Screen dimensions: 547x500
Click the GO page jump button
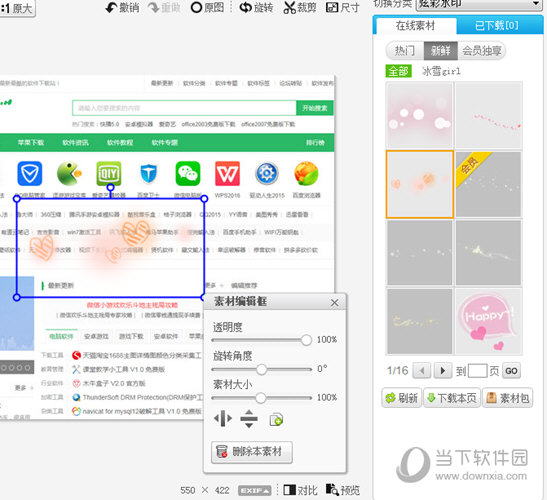pos(511,371)
